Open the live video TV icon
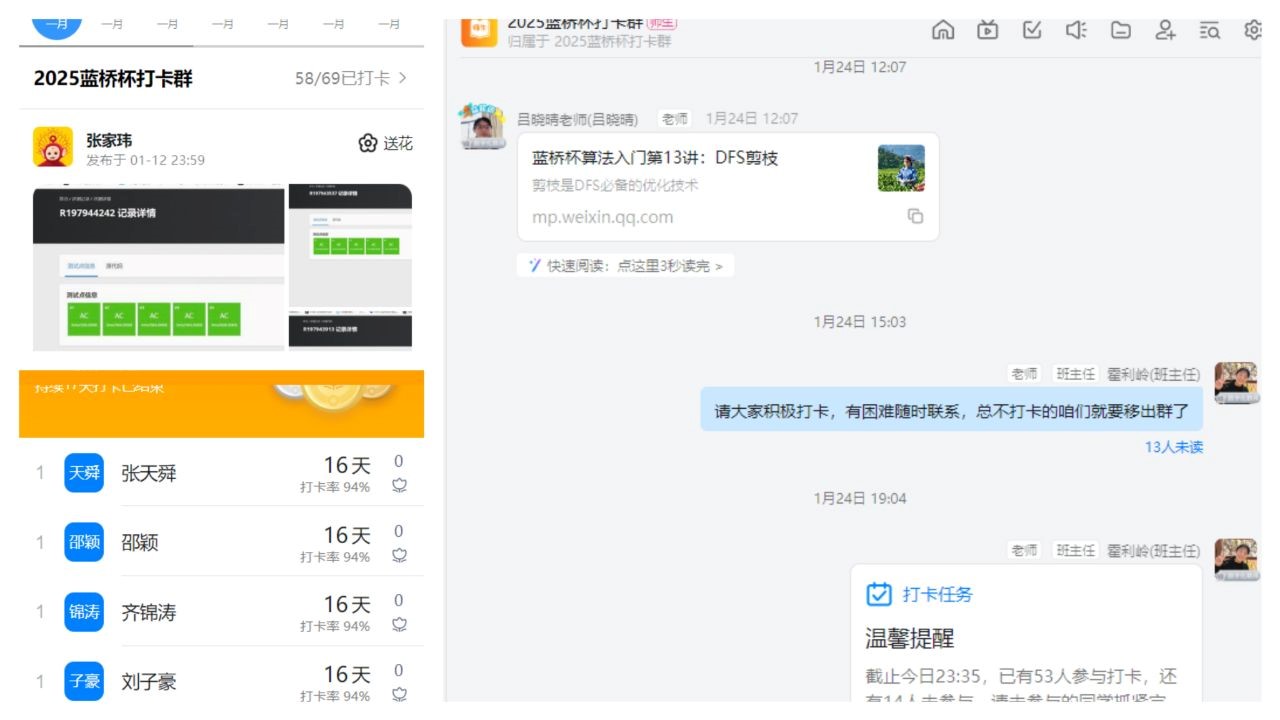This screenshot has width=1280, height=720. coord(987,30)
